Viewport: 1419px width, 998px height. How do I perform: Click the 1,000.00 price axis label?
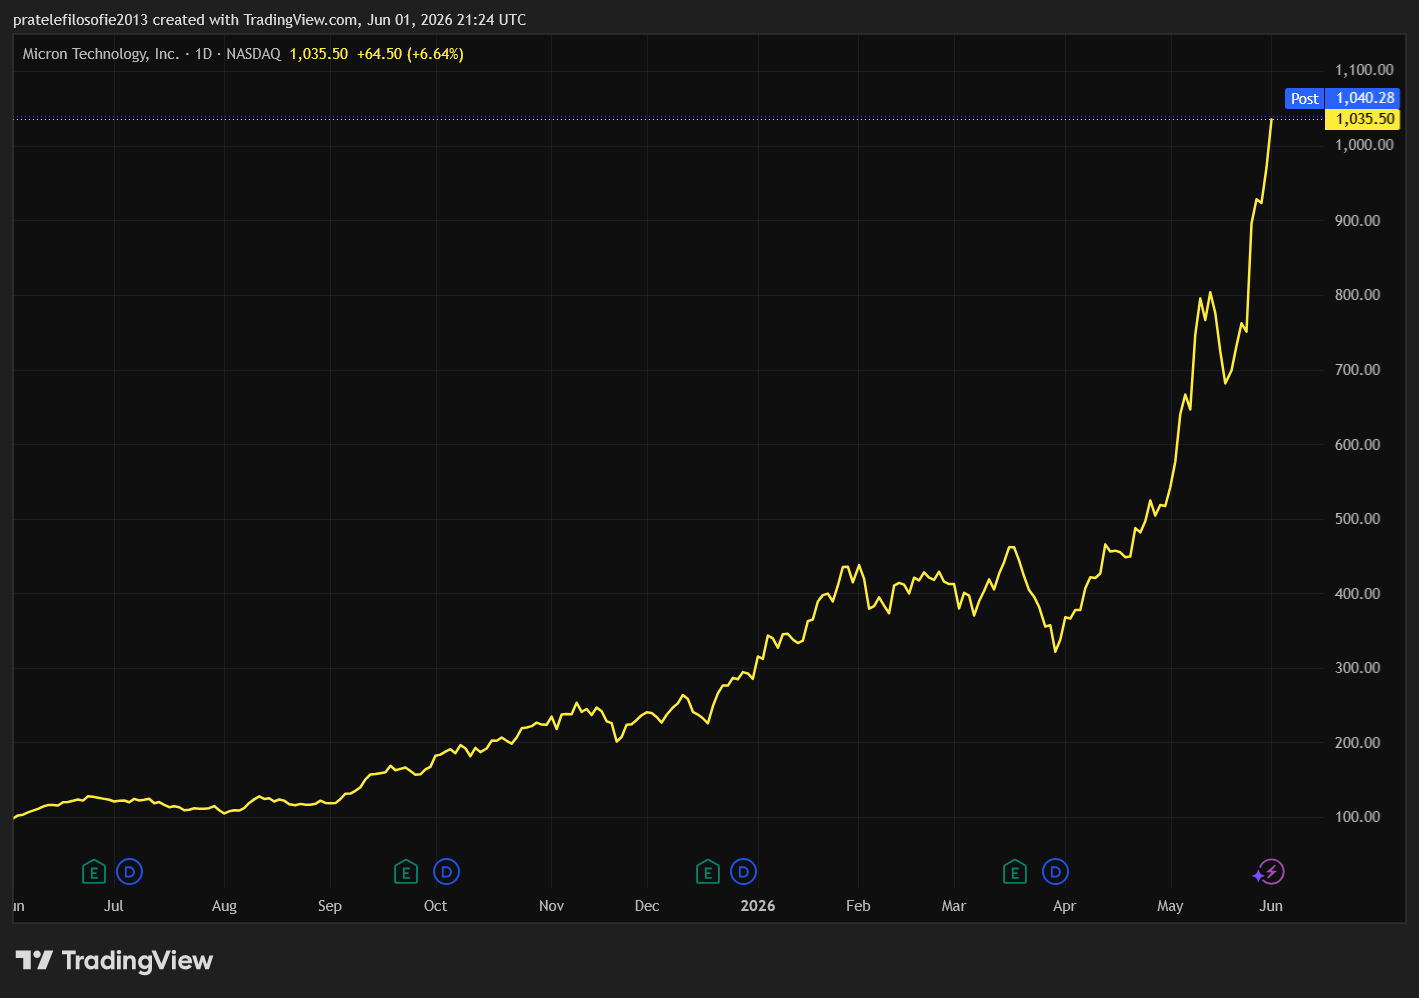tap(1364, 145)
